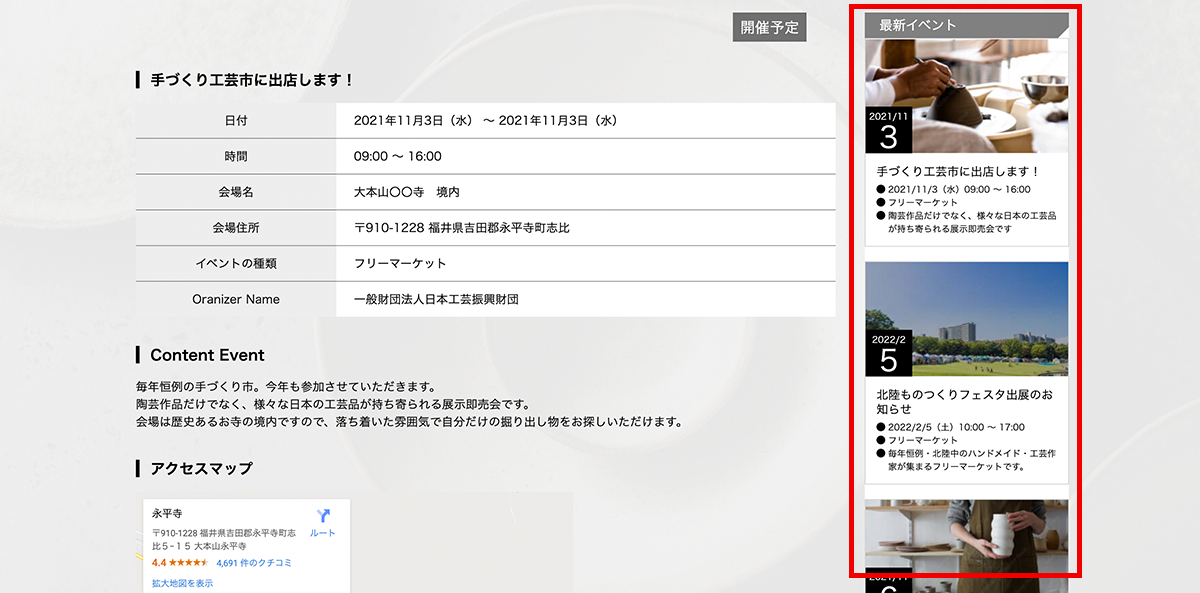Click the Content Event heading
The image size is (1200, 593).
[x=207, y=355]
